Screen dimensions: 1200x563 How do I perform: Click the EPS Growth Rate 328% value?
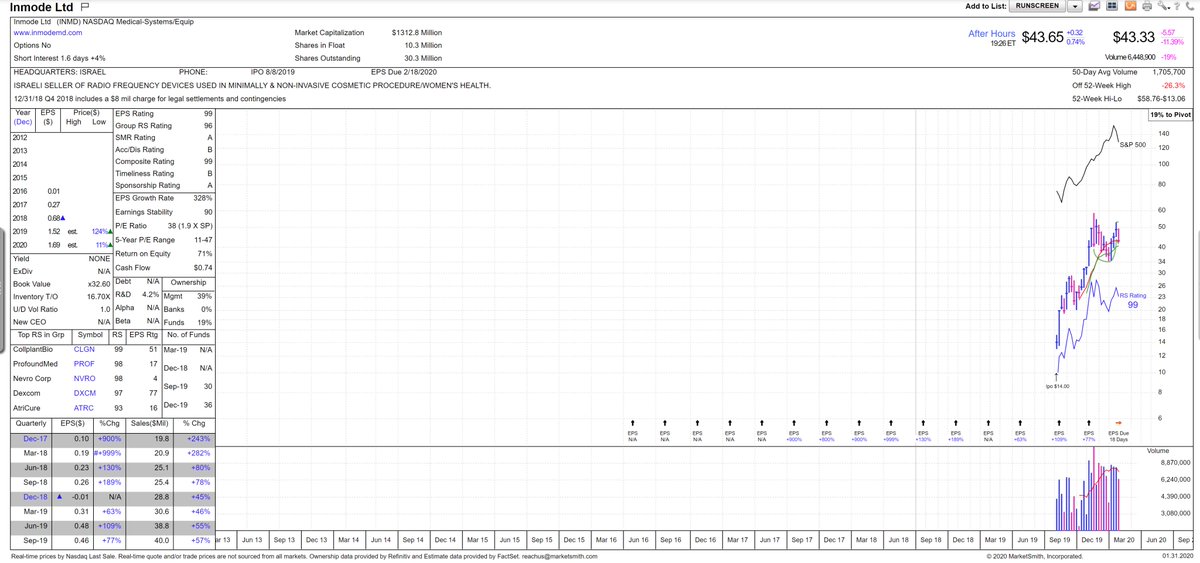[204, 198]
